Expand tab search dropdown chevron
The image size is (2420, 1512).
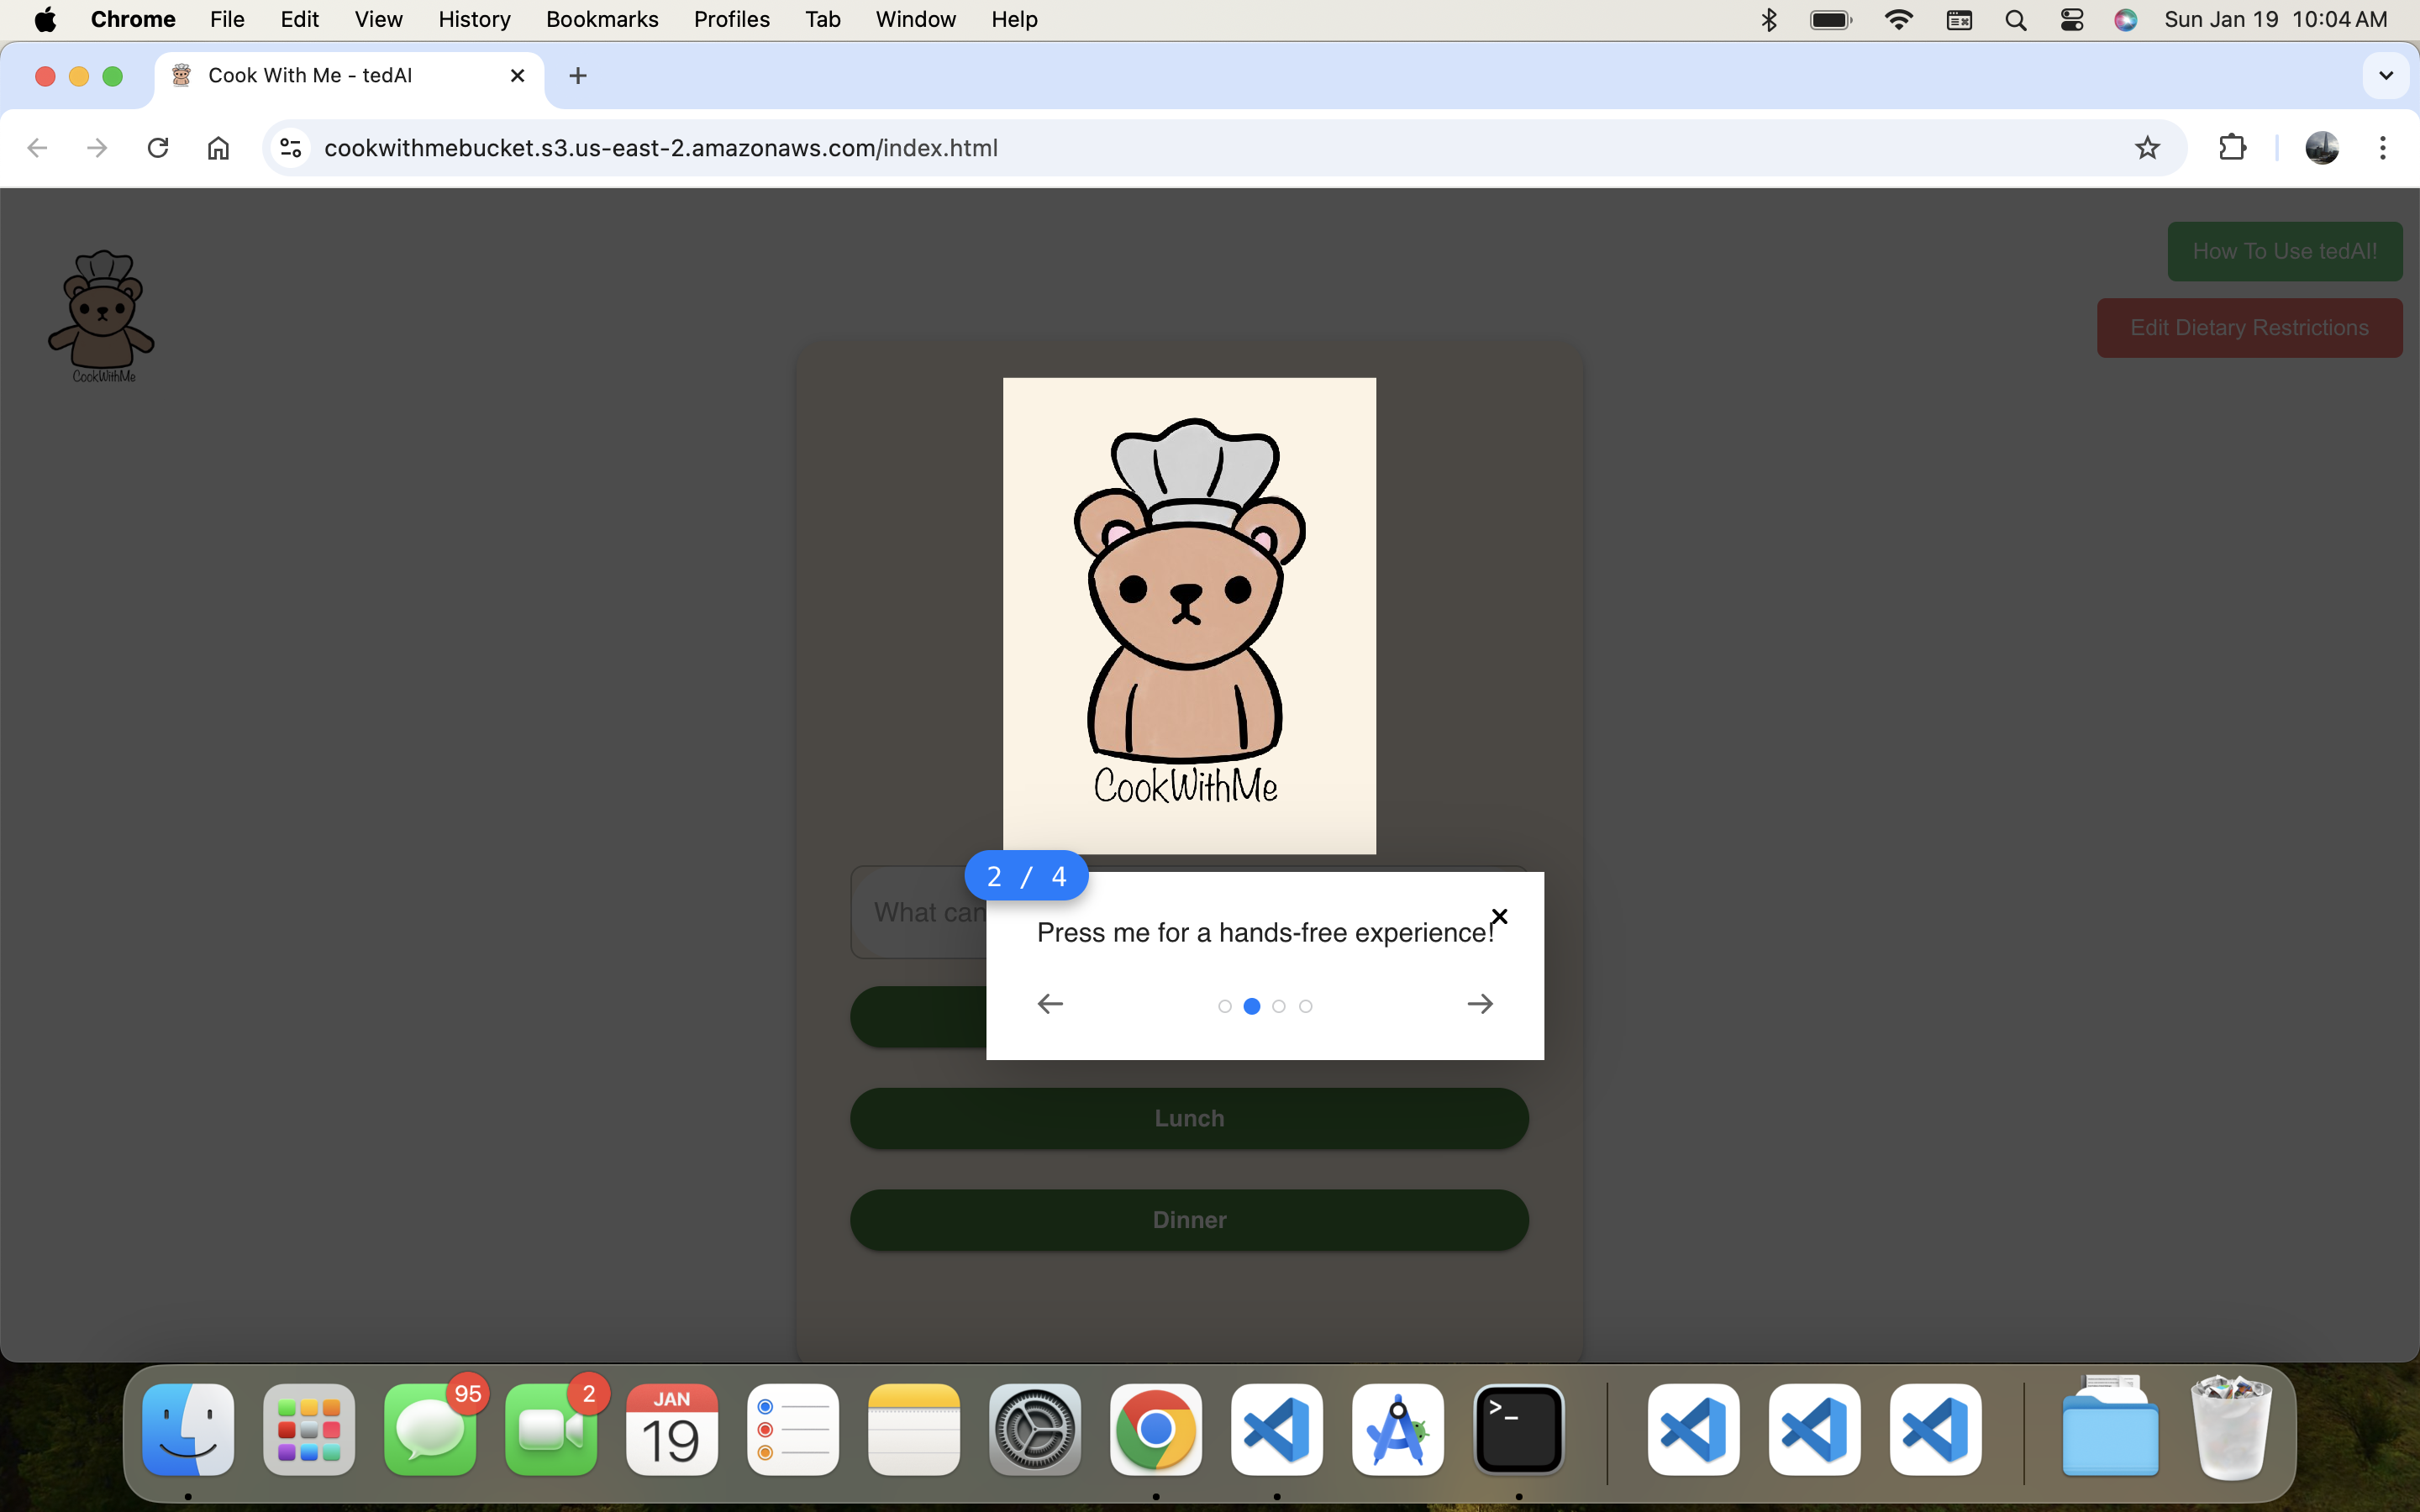(x=2385, y=76)
